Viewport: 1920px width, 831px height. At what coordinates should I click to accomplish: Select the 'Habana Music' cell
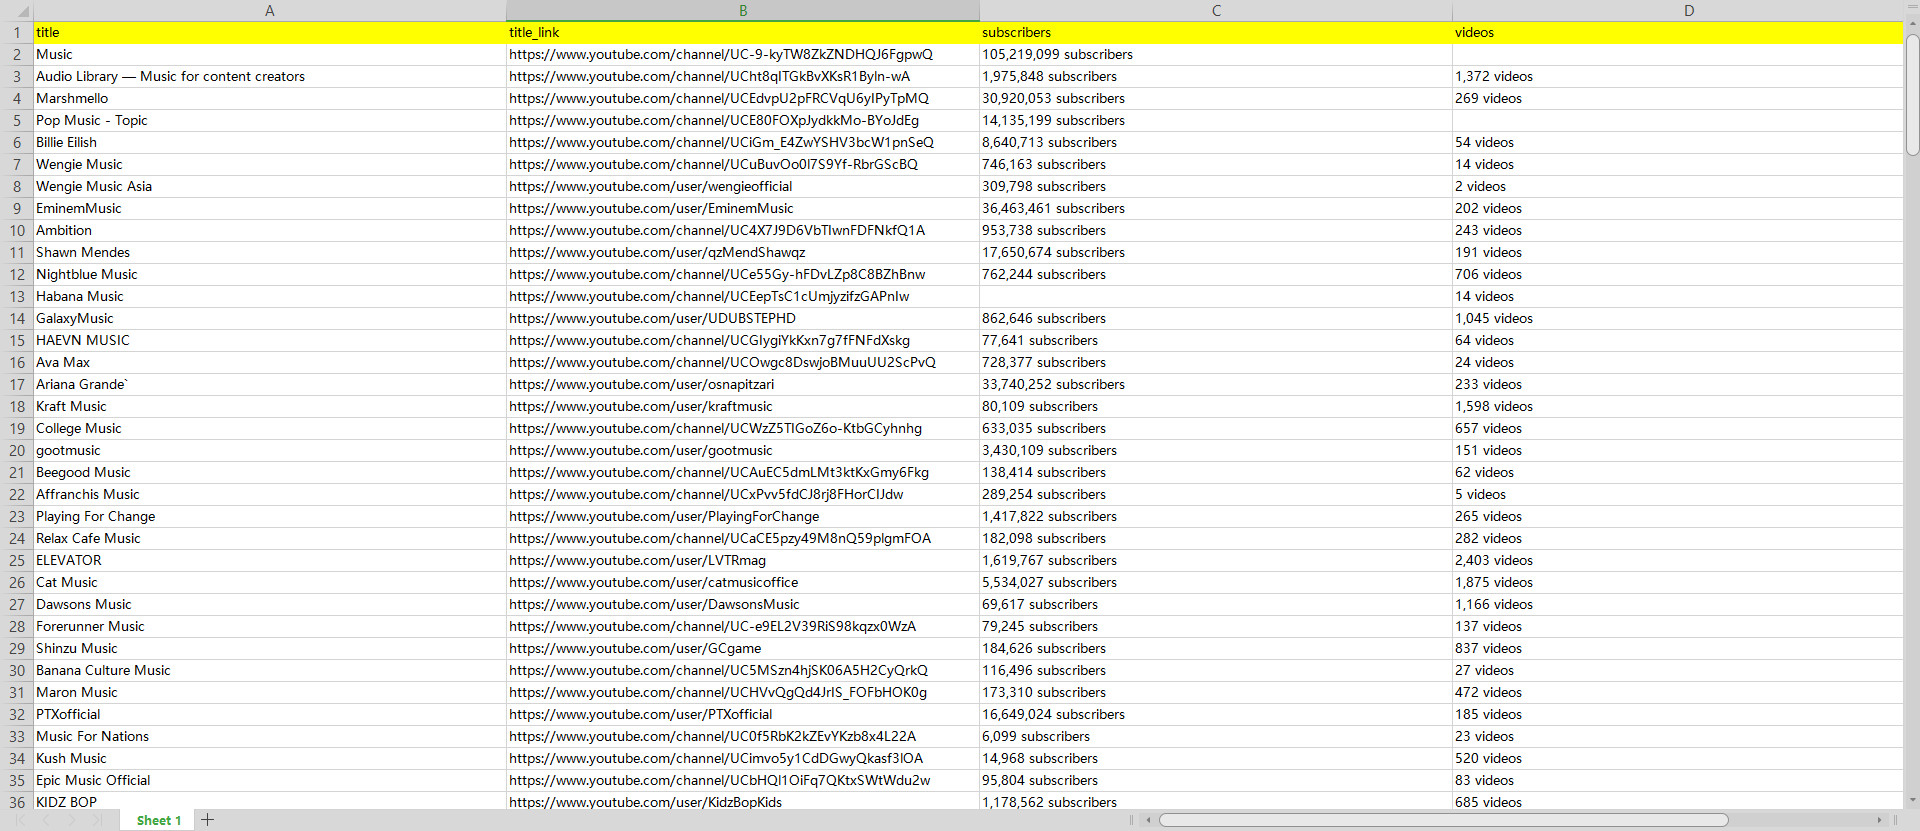pyautogui.click(x=270, y=296)
